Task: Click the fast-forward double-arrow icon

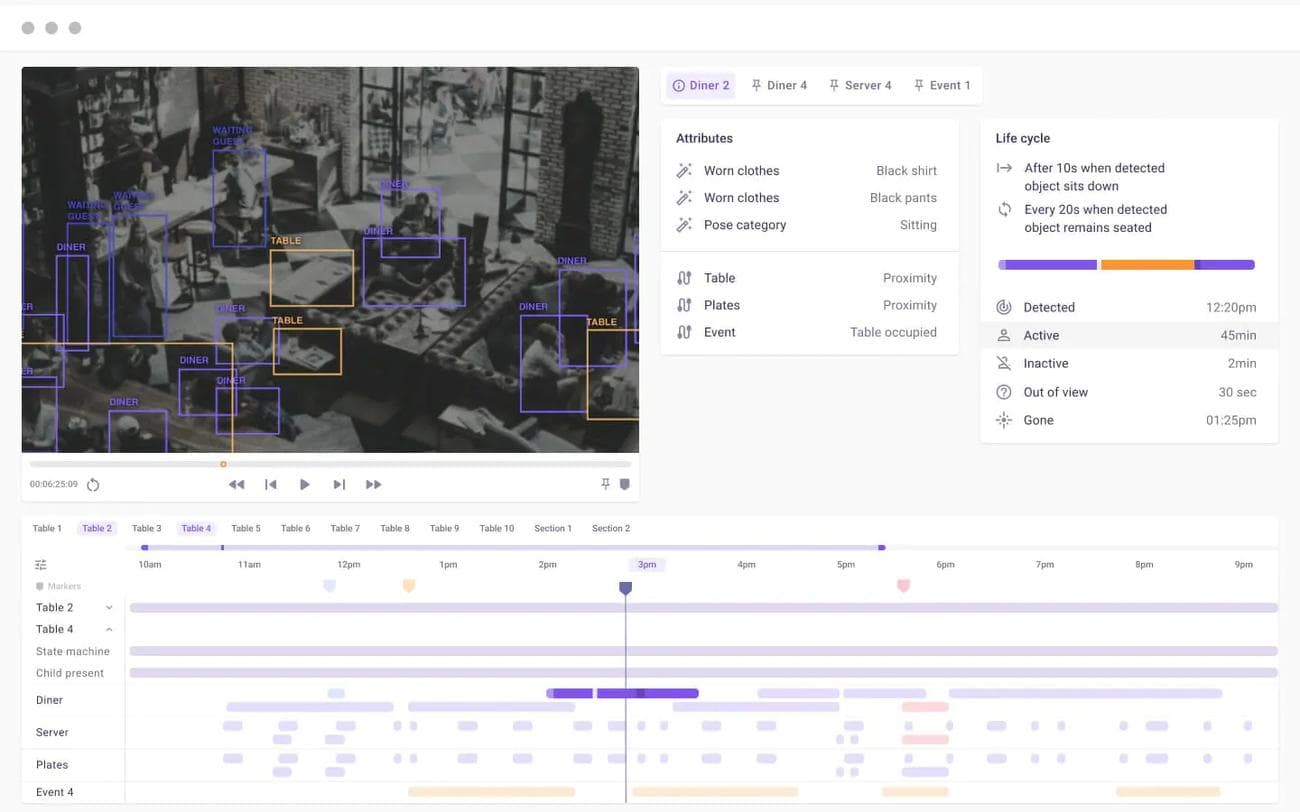Action: point(373,485)
